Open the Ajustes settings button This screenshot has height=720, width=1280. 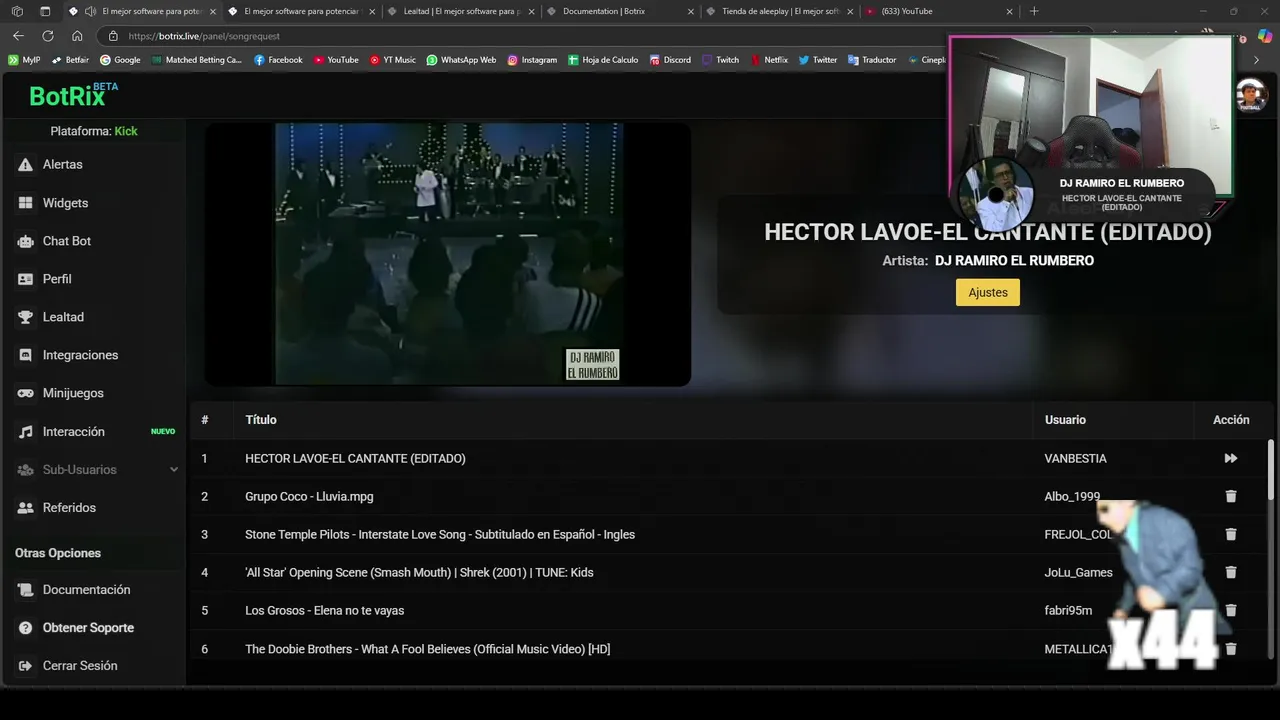click(988, 292)
